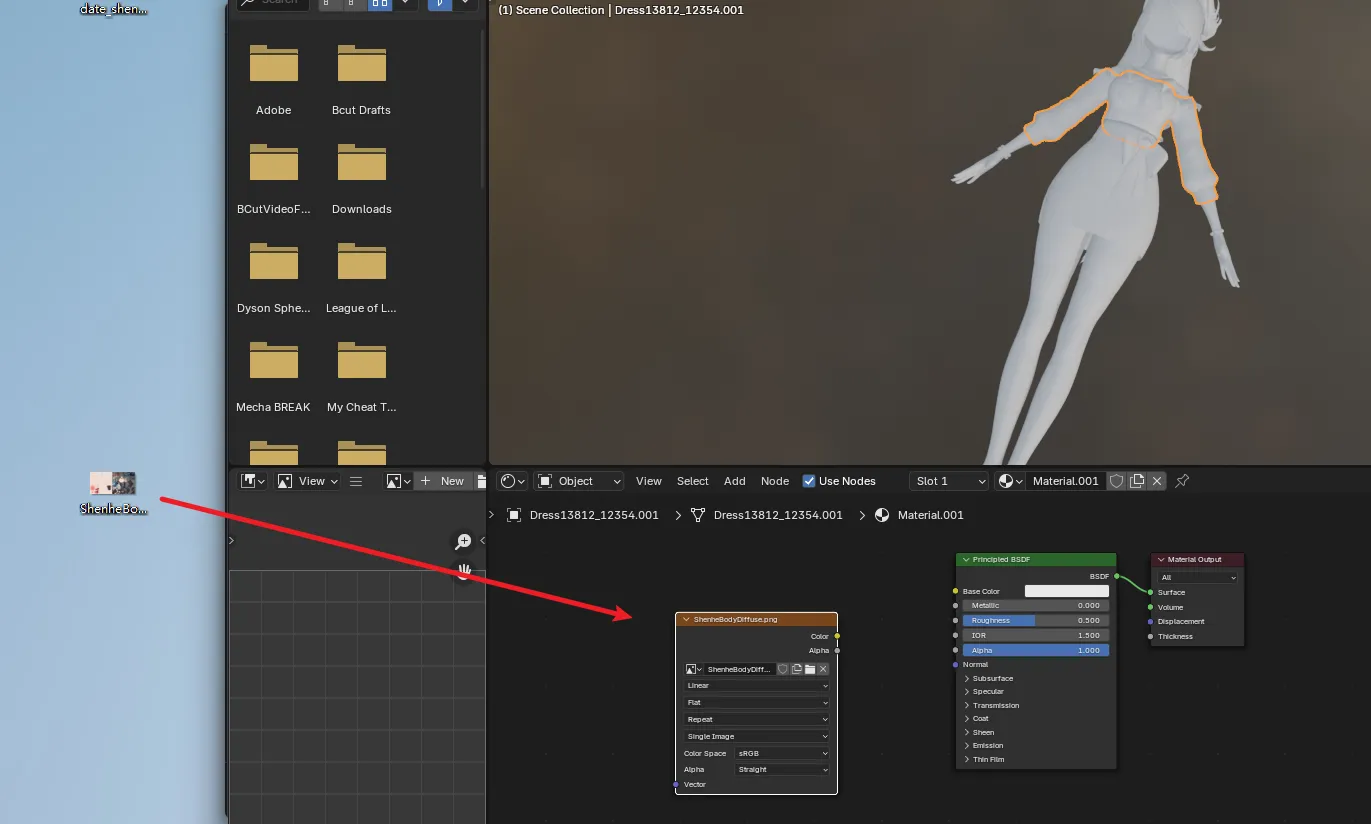The height and width of the screenshot is (824, 1371).
Task: Open image file with folder icon in node
Action: (810, 669)
